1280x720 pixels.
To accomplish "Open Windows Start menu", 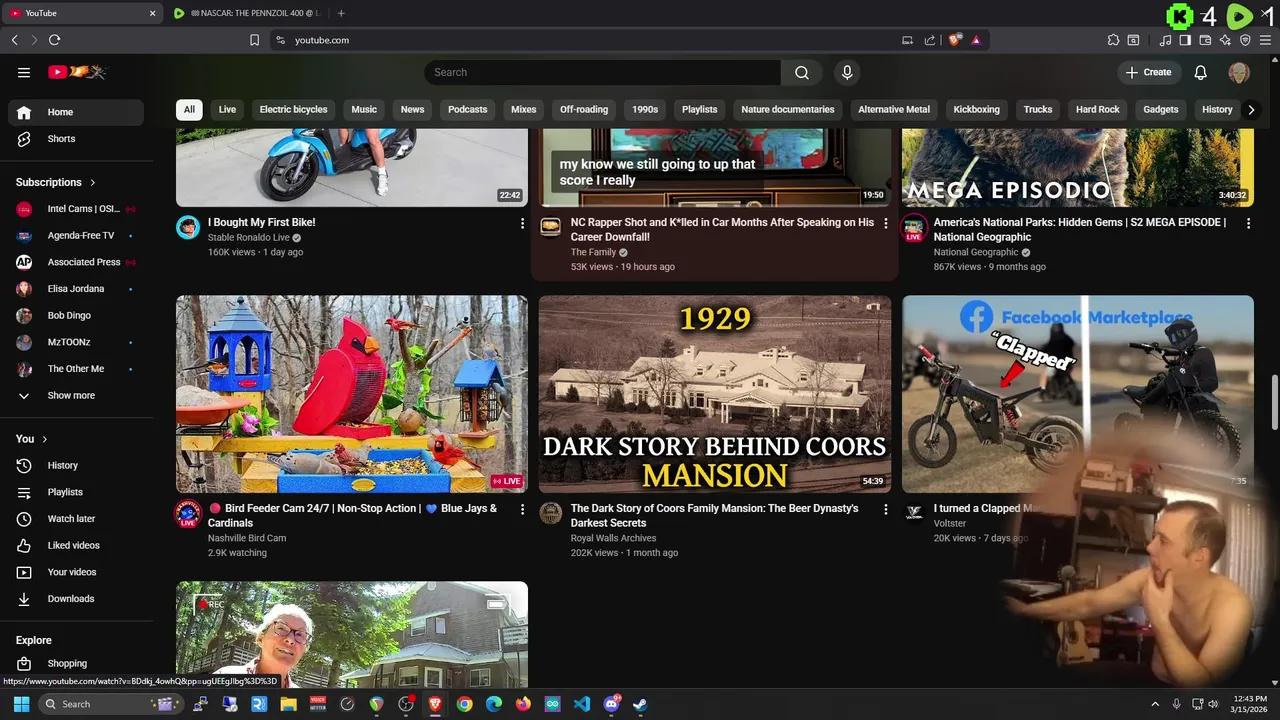I will coord(21,704).
